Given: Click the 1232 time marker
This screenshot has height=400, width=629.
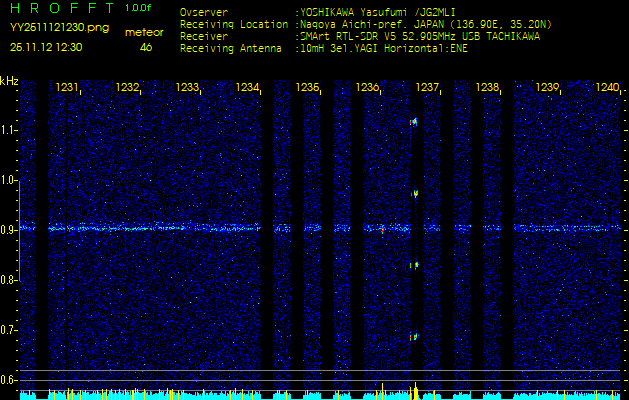Looking at the screenshot, I should [127, 87].
